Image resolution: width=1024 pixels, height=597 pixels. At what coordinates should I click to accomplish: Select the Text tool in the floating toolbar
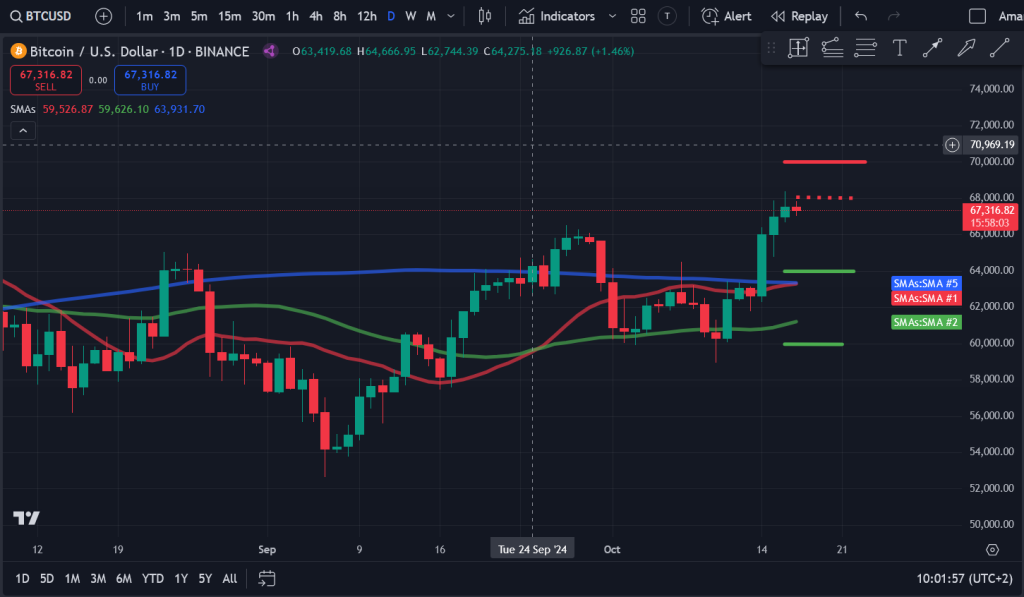pyautogui.click(x=899, y=47)
